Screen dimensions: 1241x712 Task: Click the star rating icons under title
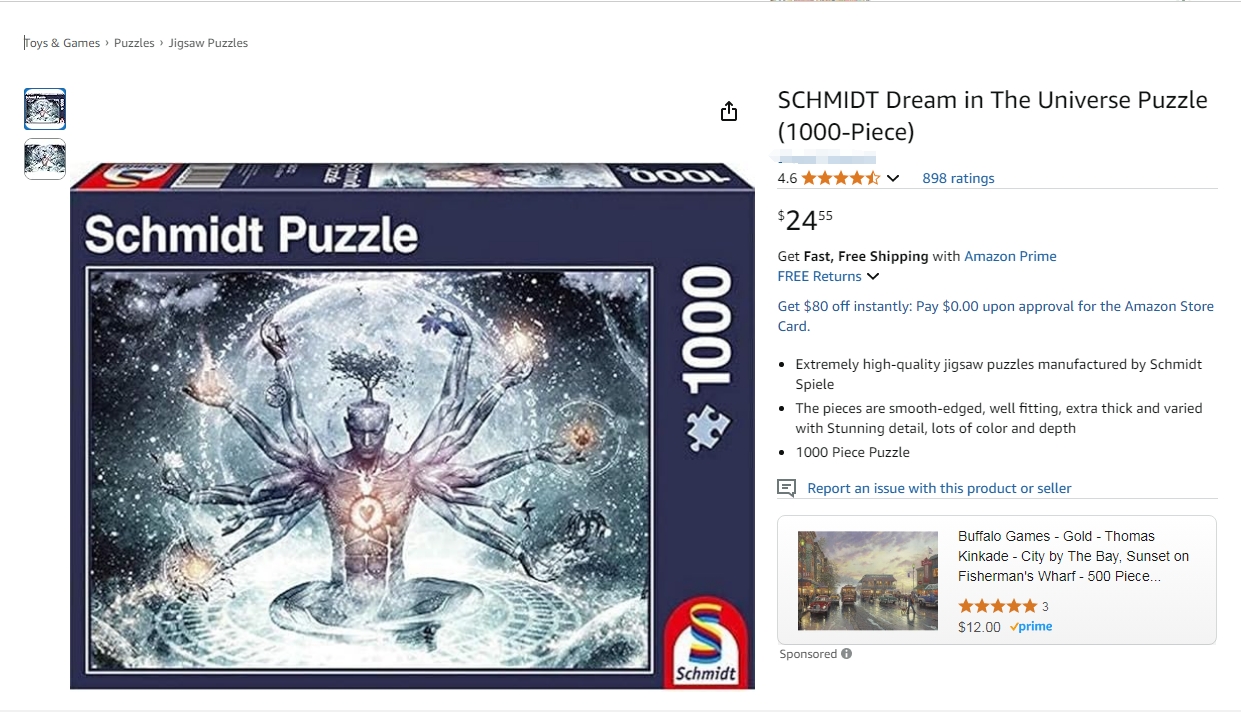click(x=840, y=178)
